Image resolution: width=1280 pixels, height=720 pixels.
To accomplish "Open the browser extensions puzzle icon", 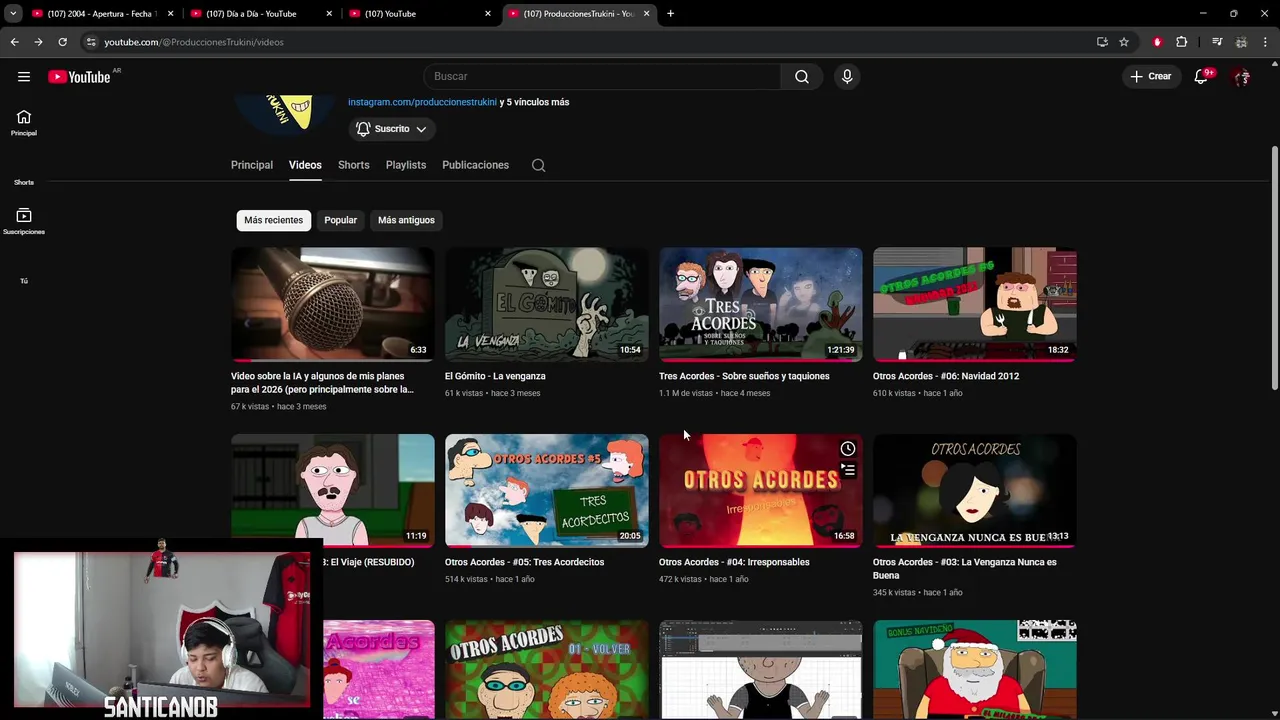I will point(1182,42).
